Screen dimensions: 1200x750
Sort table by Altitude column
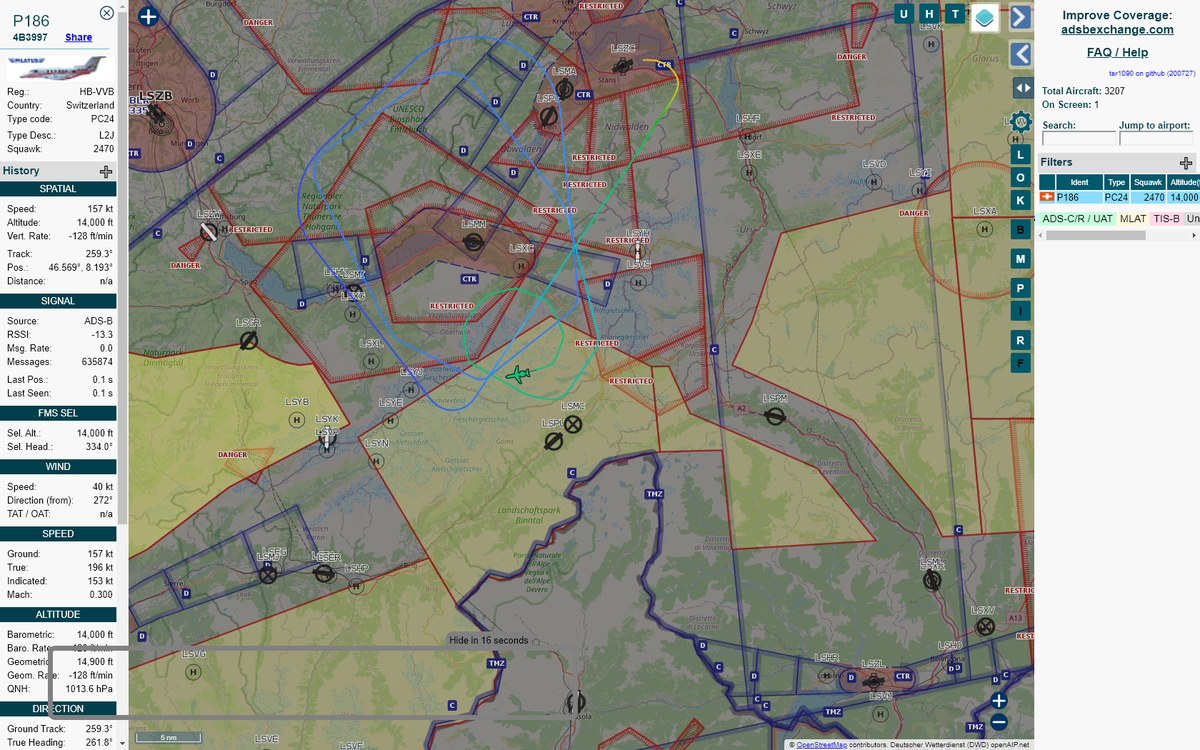click(1184, 182)
